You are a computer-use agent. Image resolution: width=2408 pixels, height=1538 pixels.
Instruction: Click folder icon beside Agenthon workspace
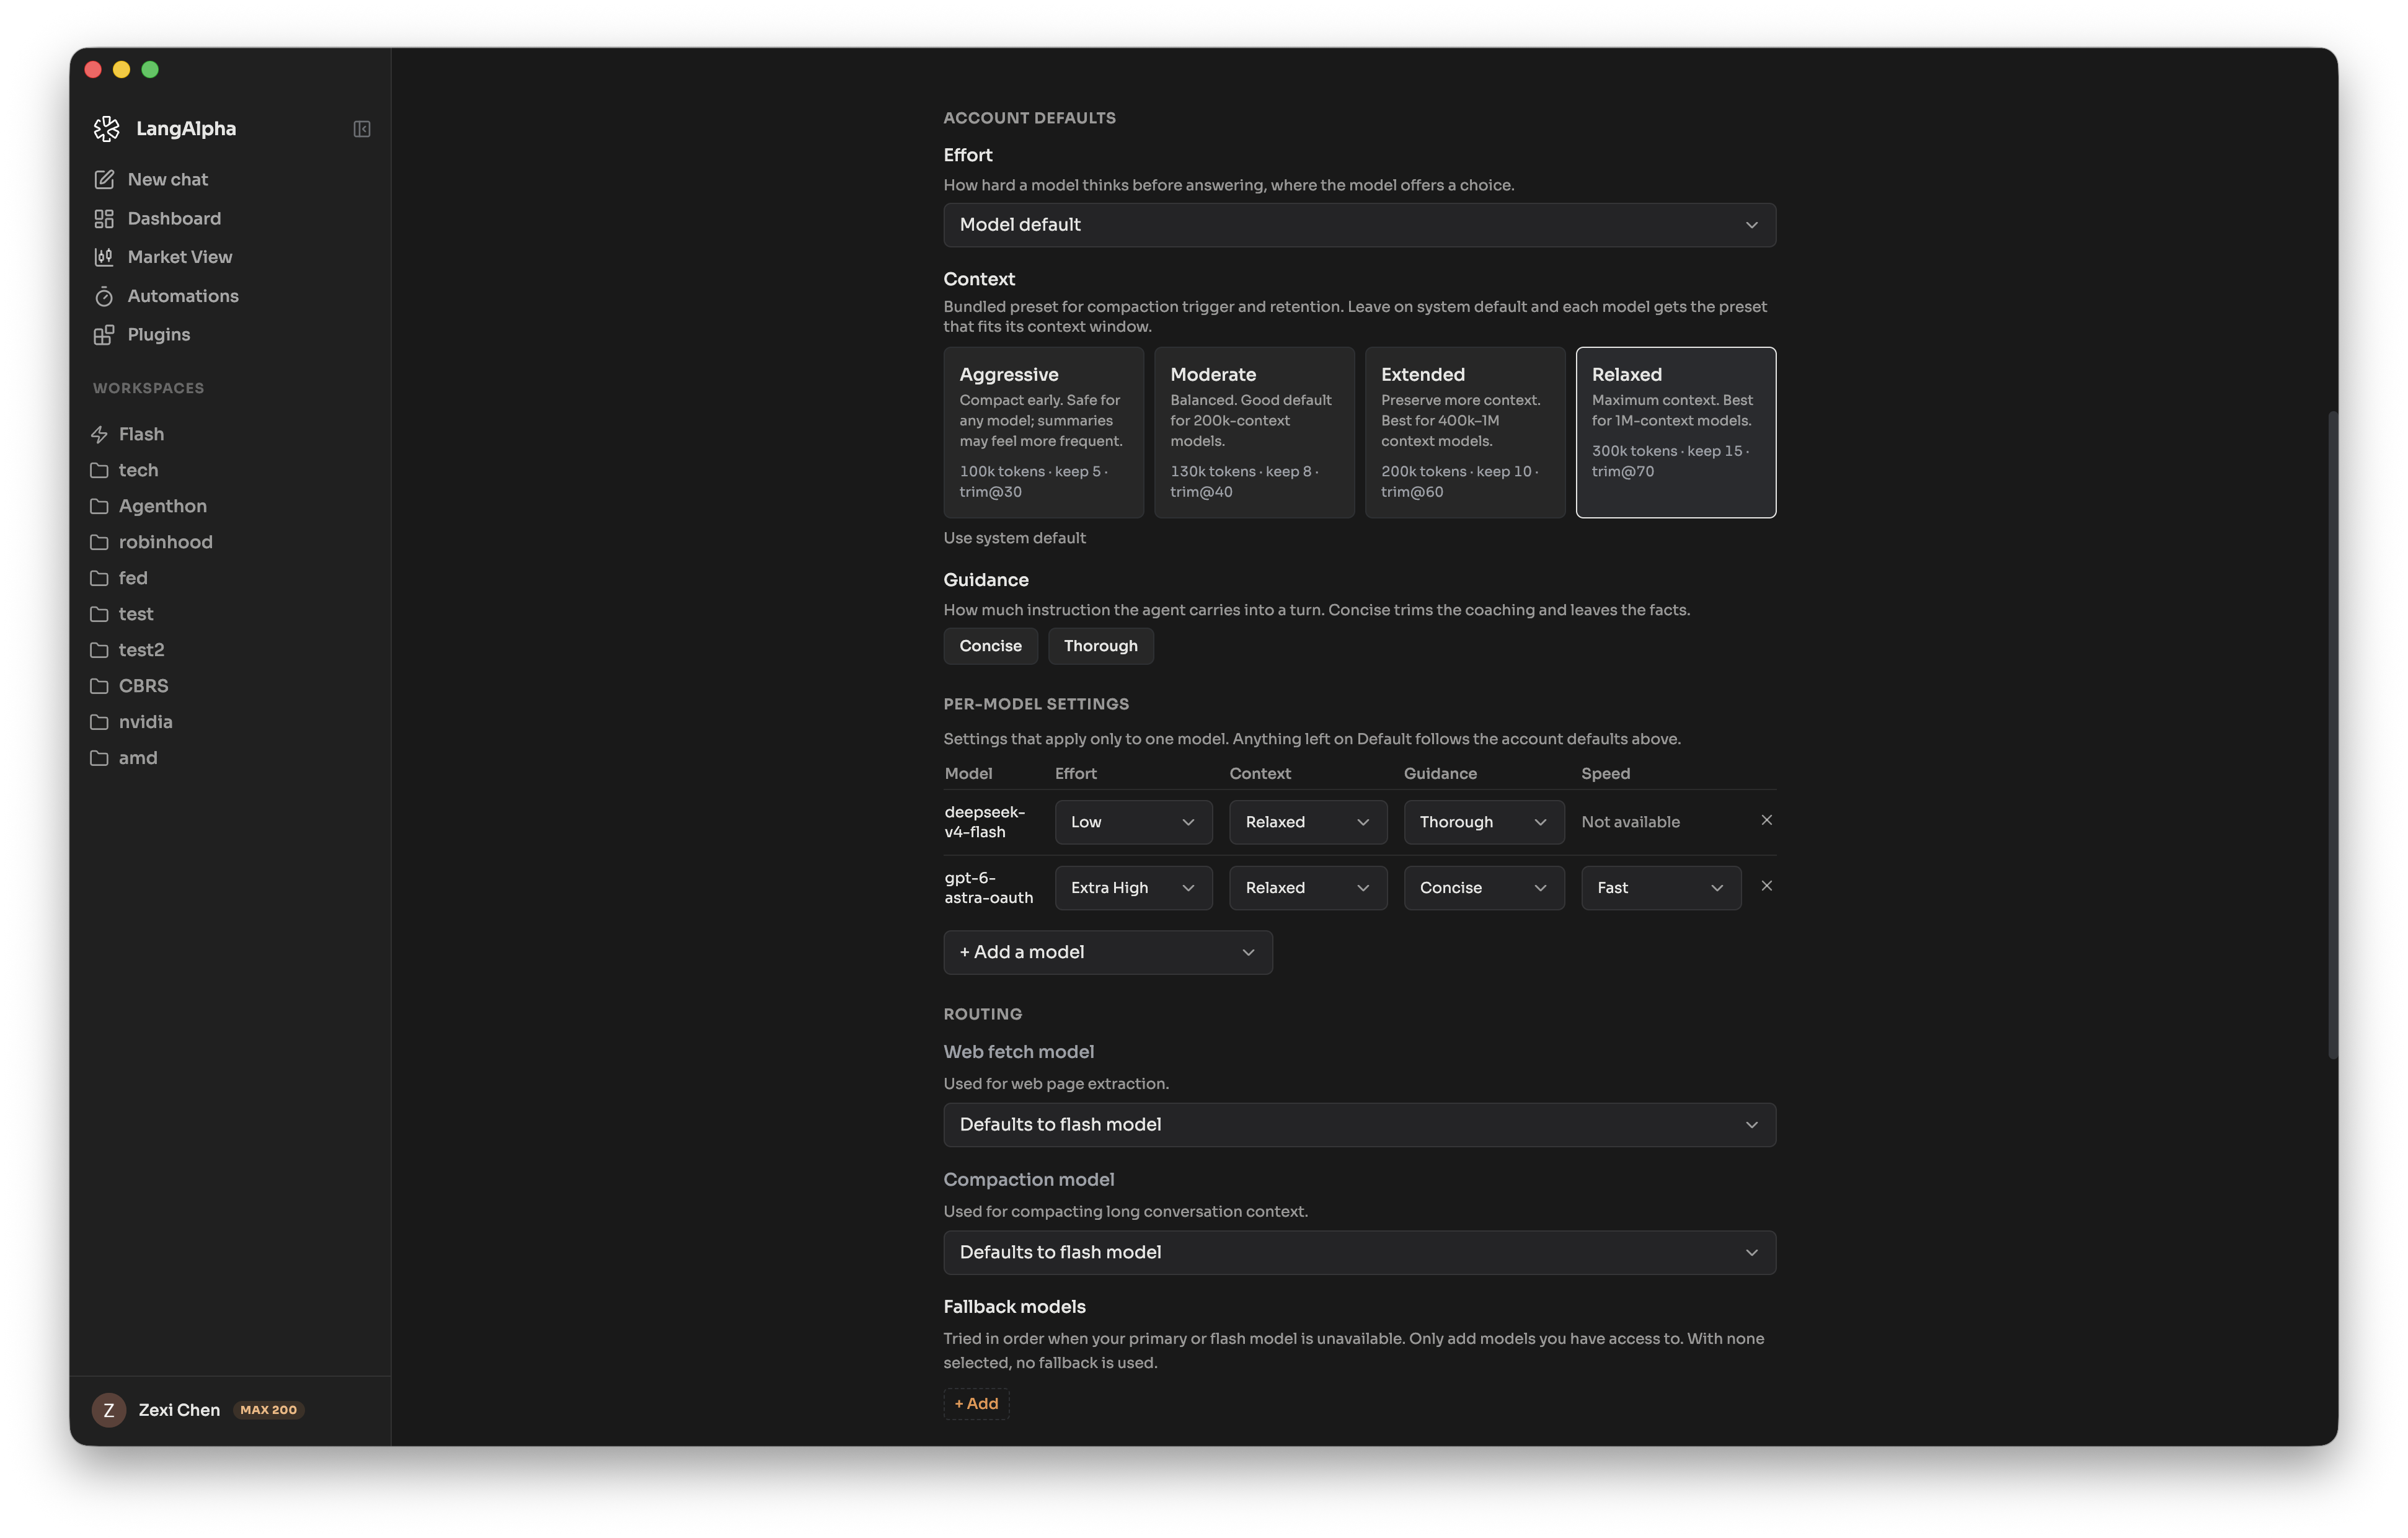pyautogui.click(x=99, y=506)
